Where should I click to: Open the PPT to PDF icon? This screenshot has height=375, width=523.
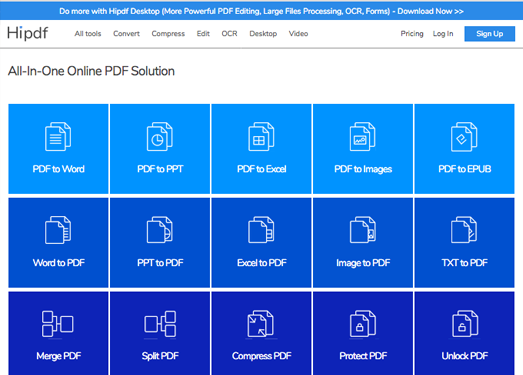(160, 230)
